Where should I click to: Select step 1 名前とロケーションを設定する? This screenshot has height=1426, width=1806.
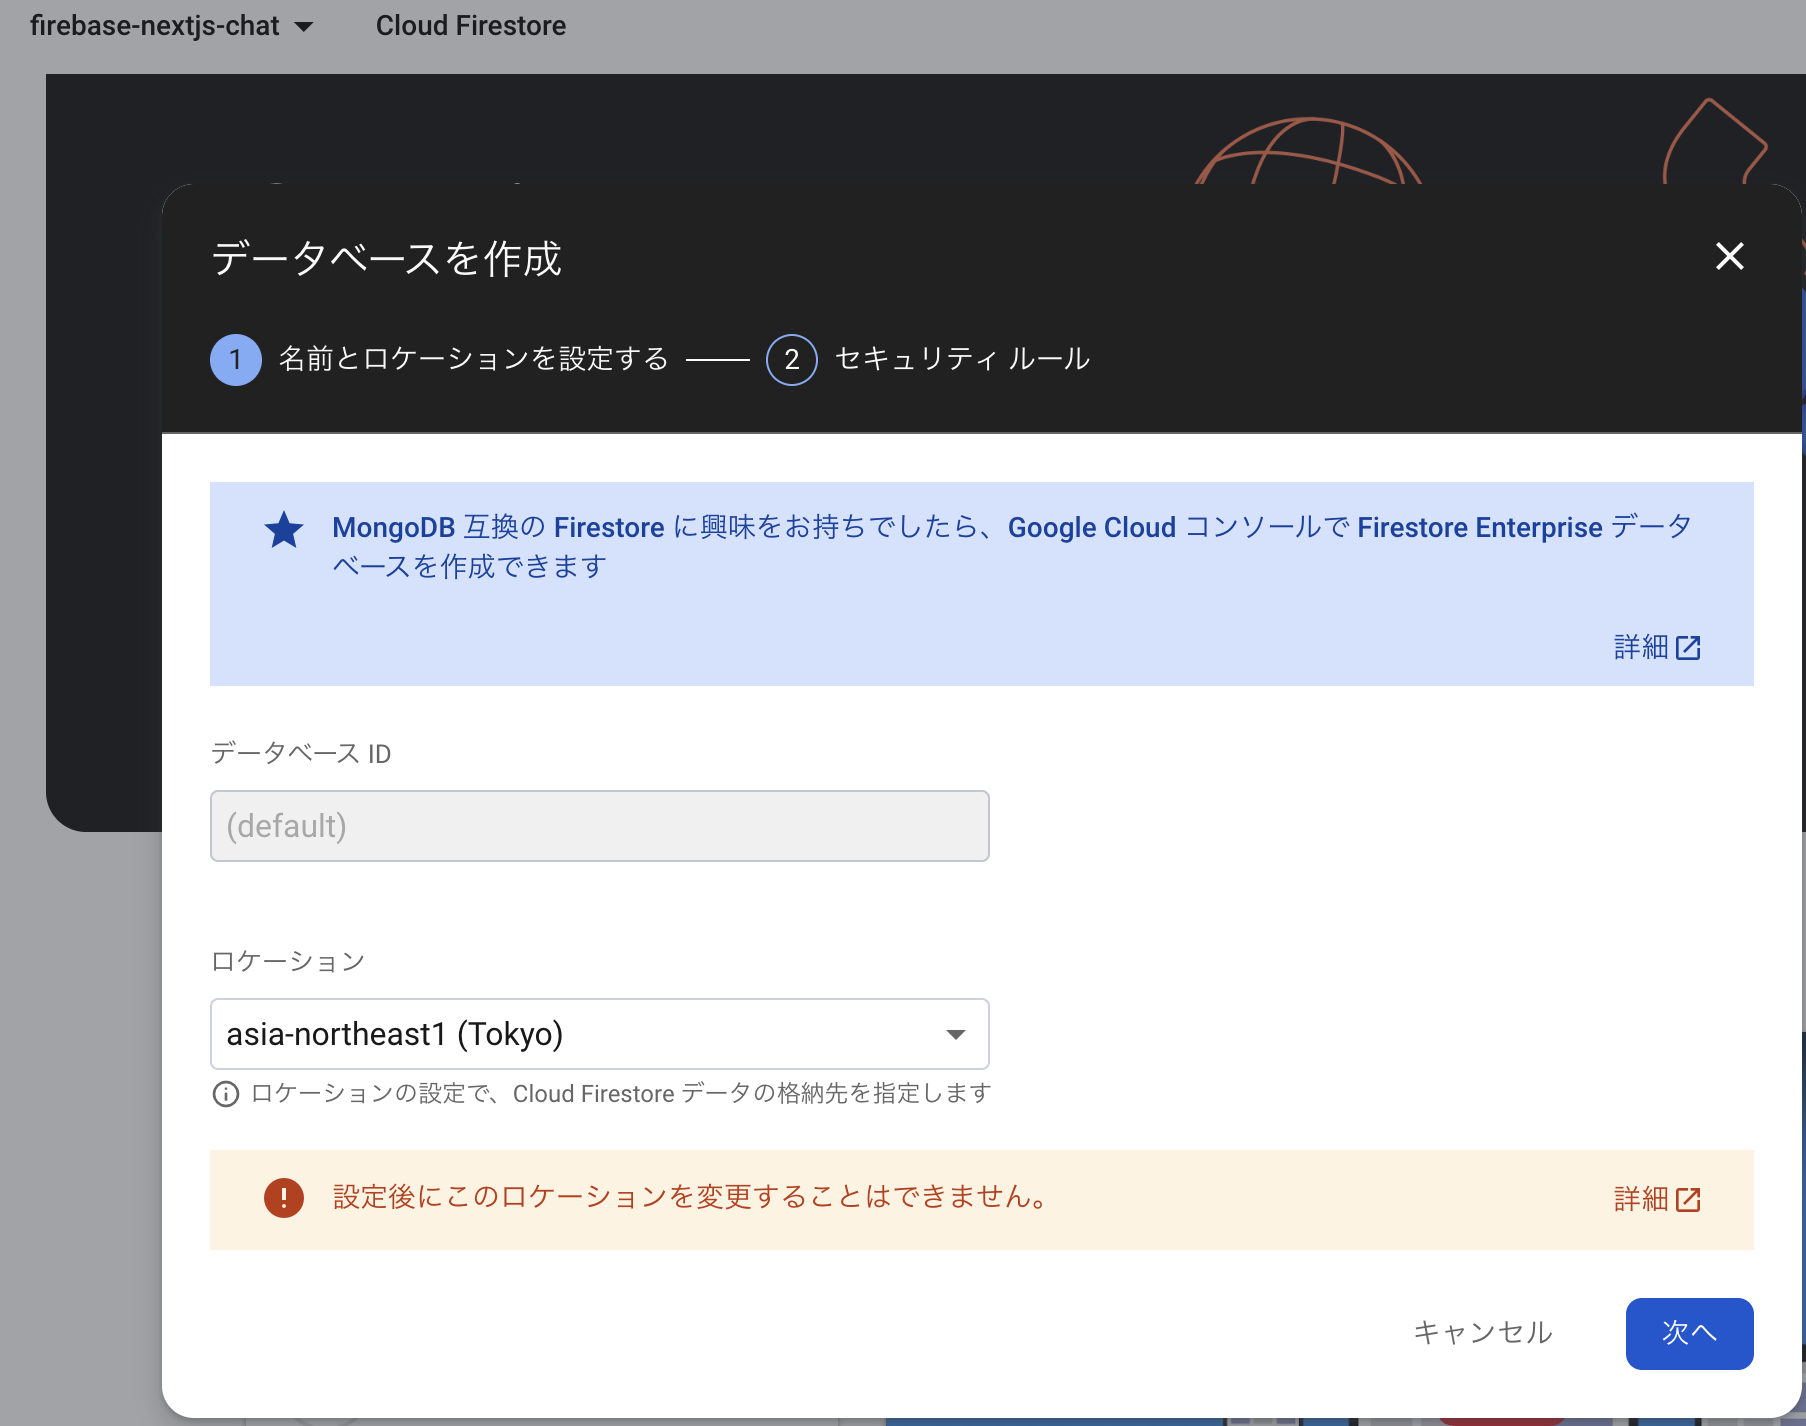pos(439,359)
